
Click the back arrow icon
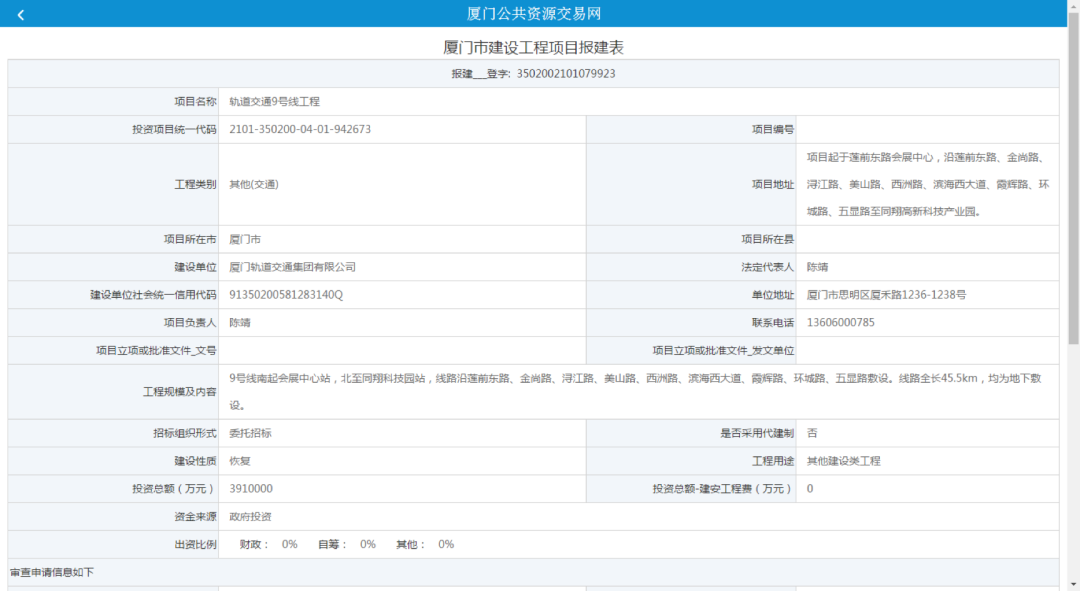21,14
